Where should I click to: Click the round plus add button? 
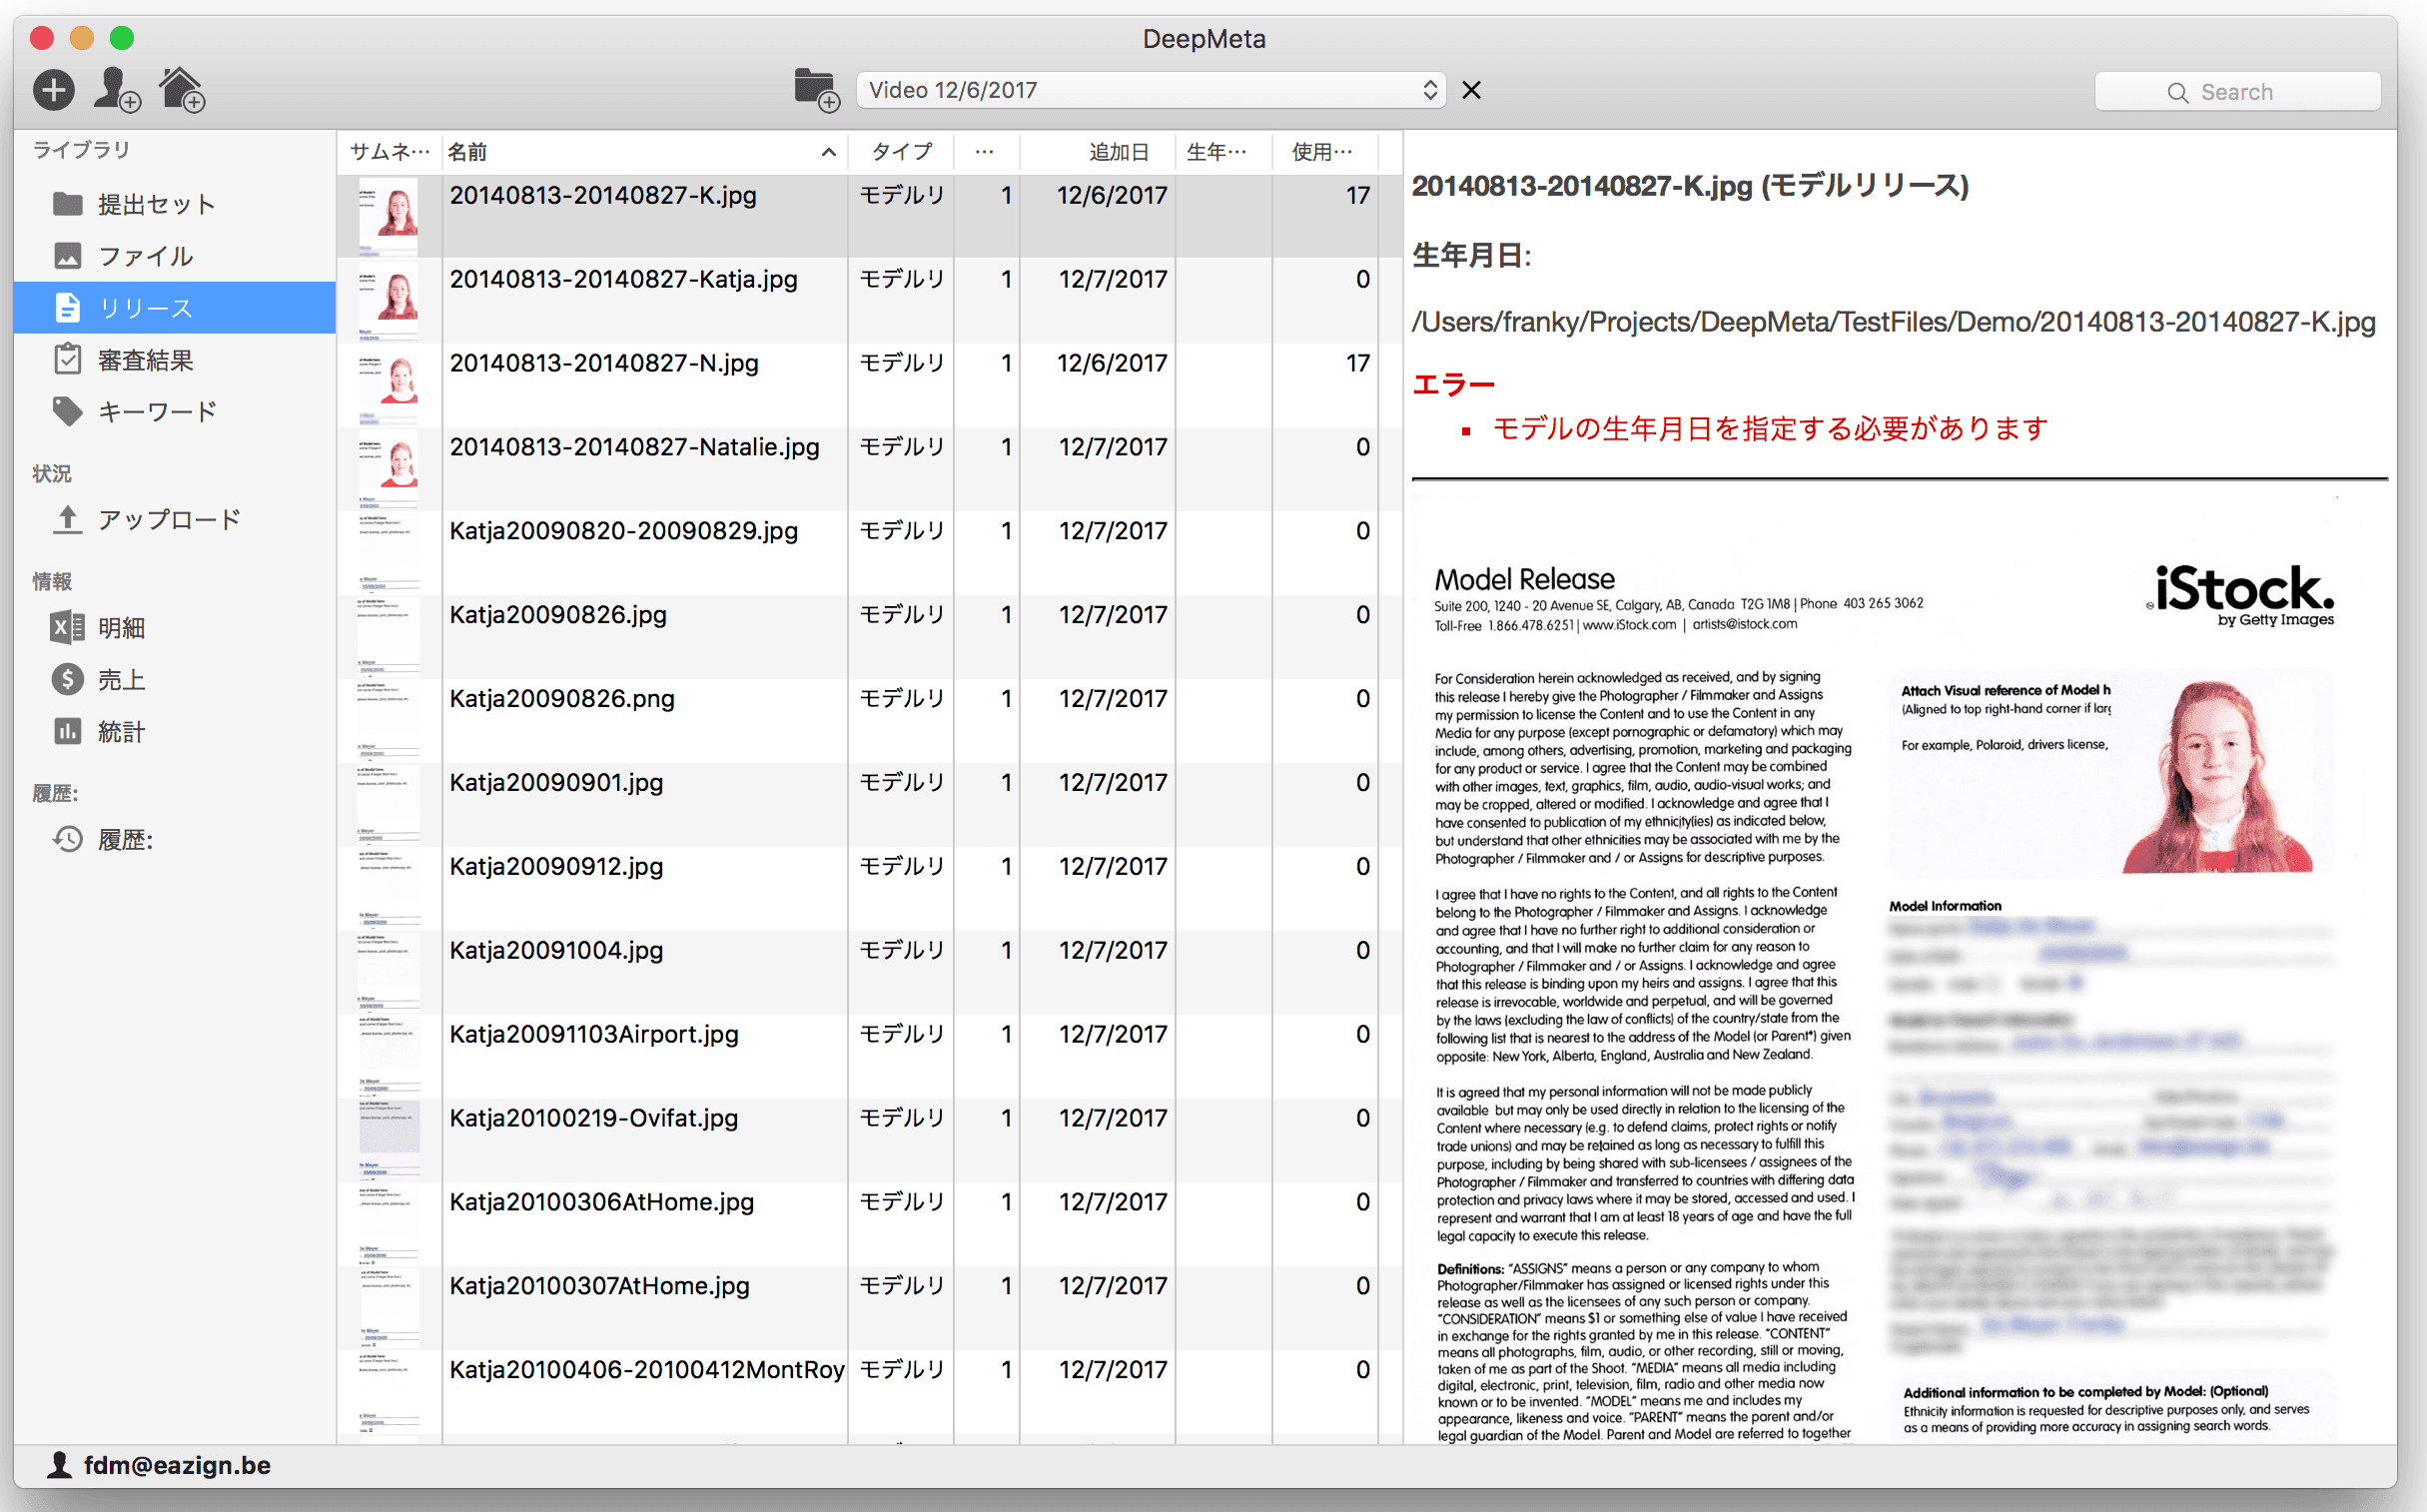pos(53,90)
